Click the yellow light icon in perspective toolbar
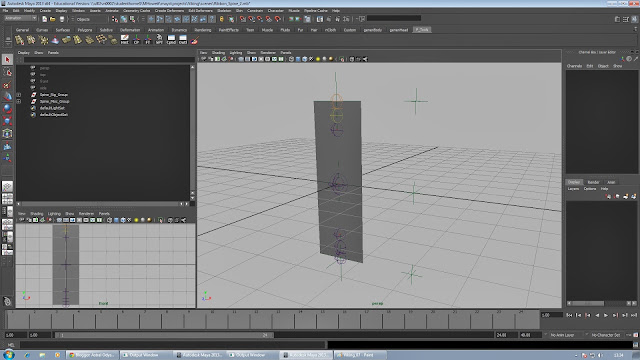The width and height of the screenshot is (640, 360). tap(318, 59)
